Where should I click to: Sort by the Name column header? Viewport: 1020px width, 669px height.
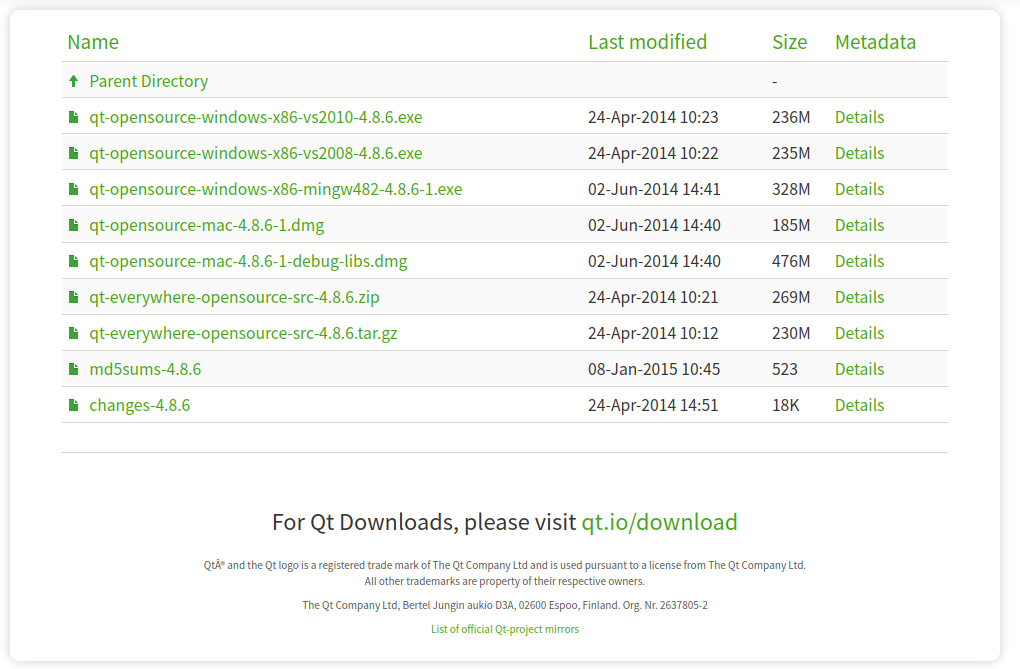click(x=93, y=42)
